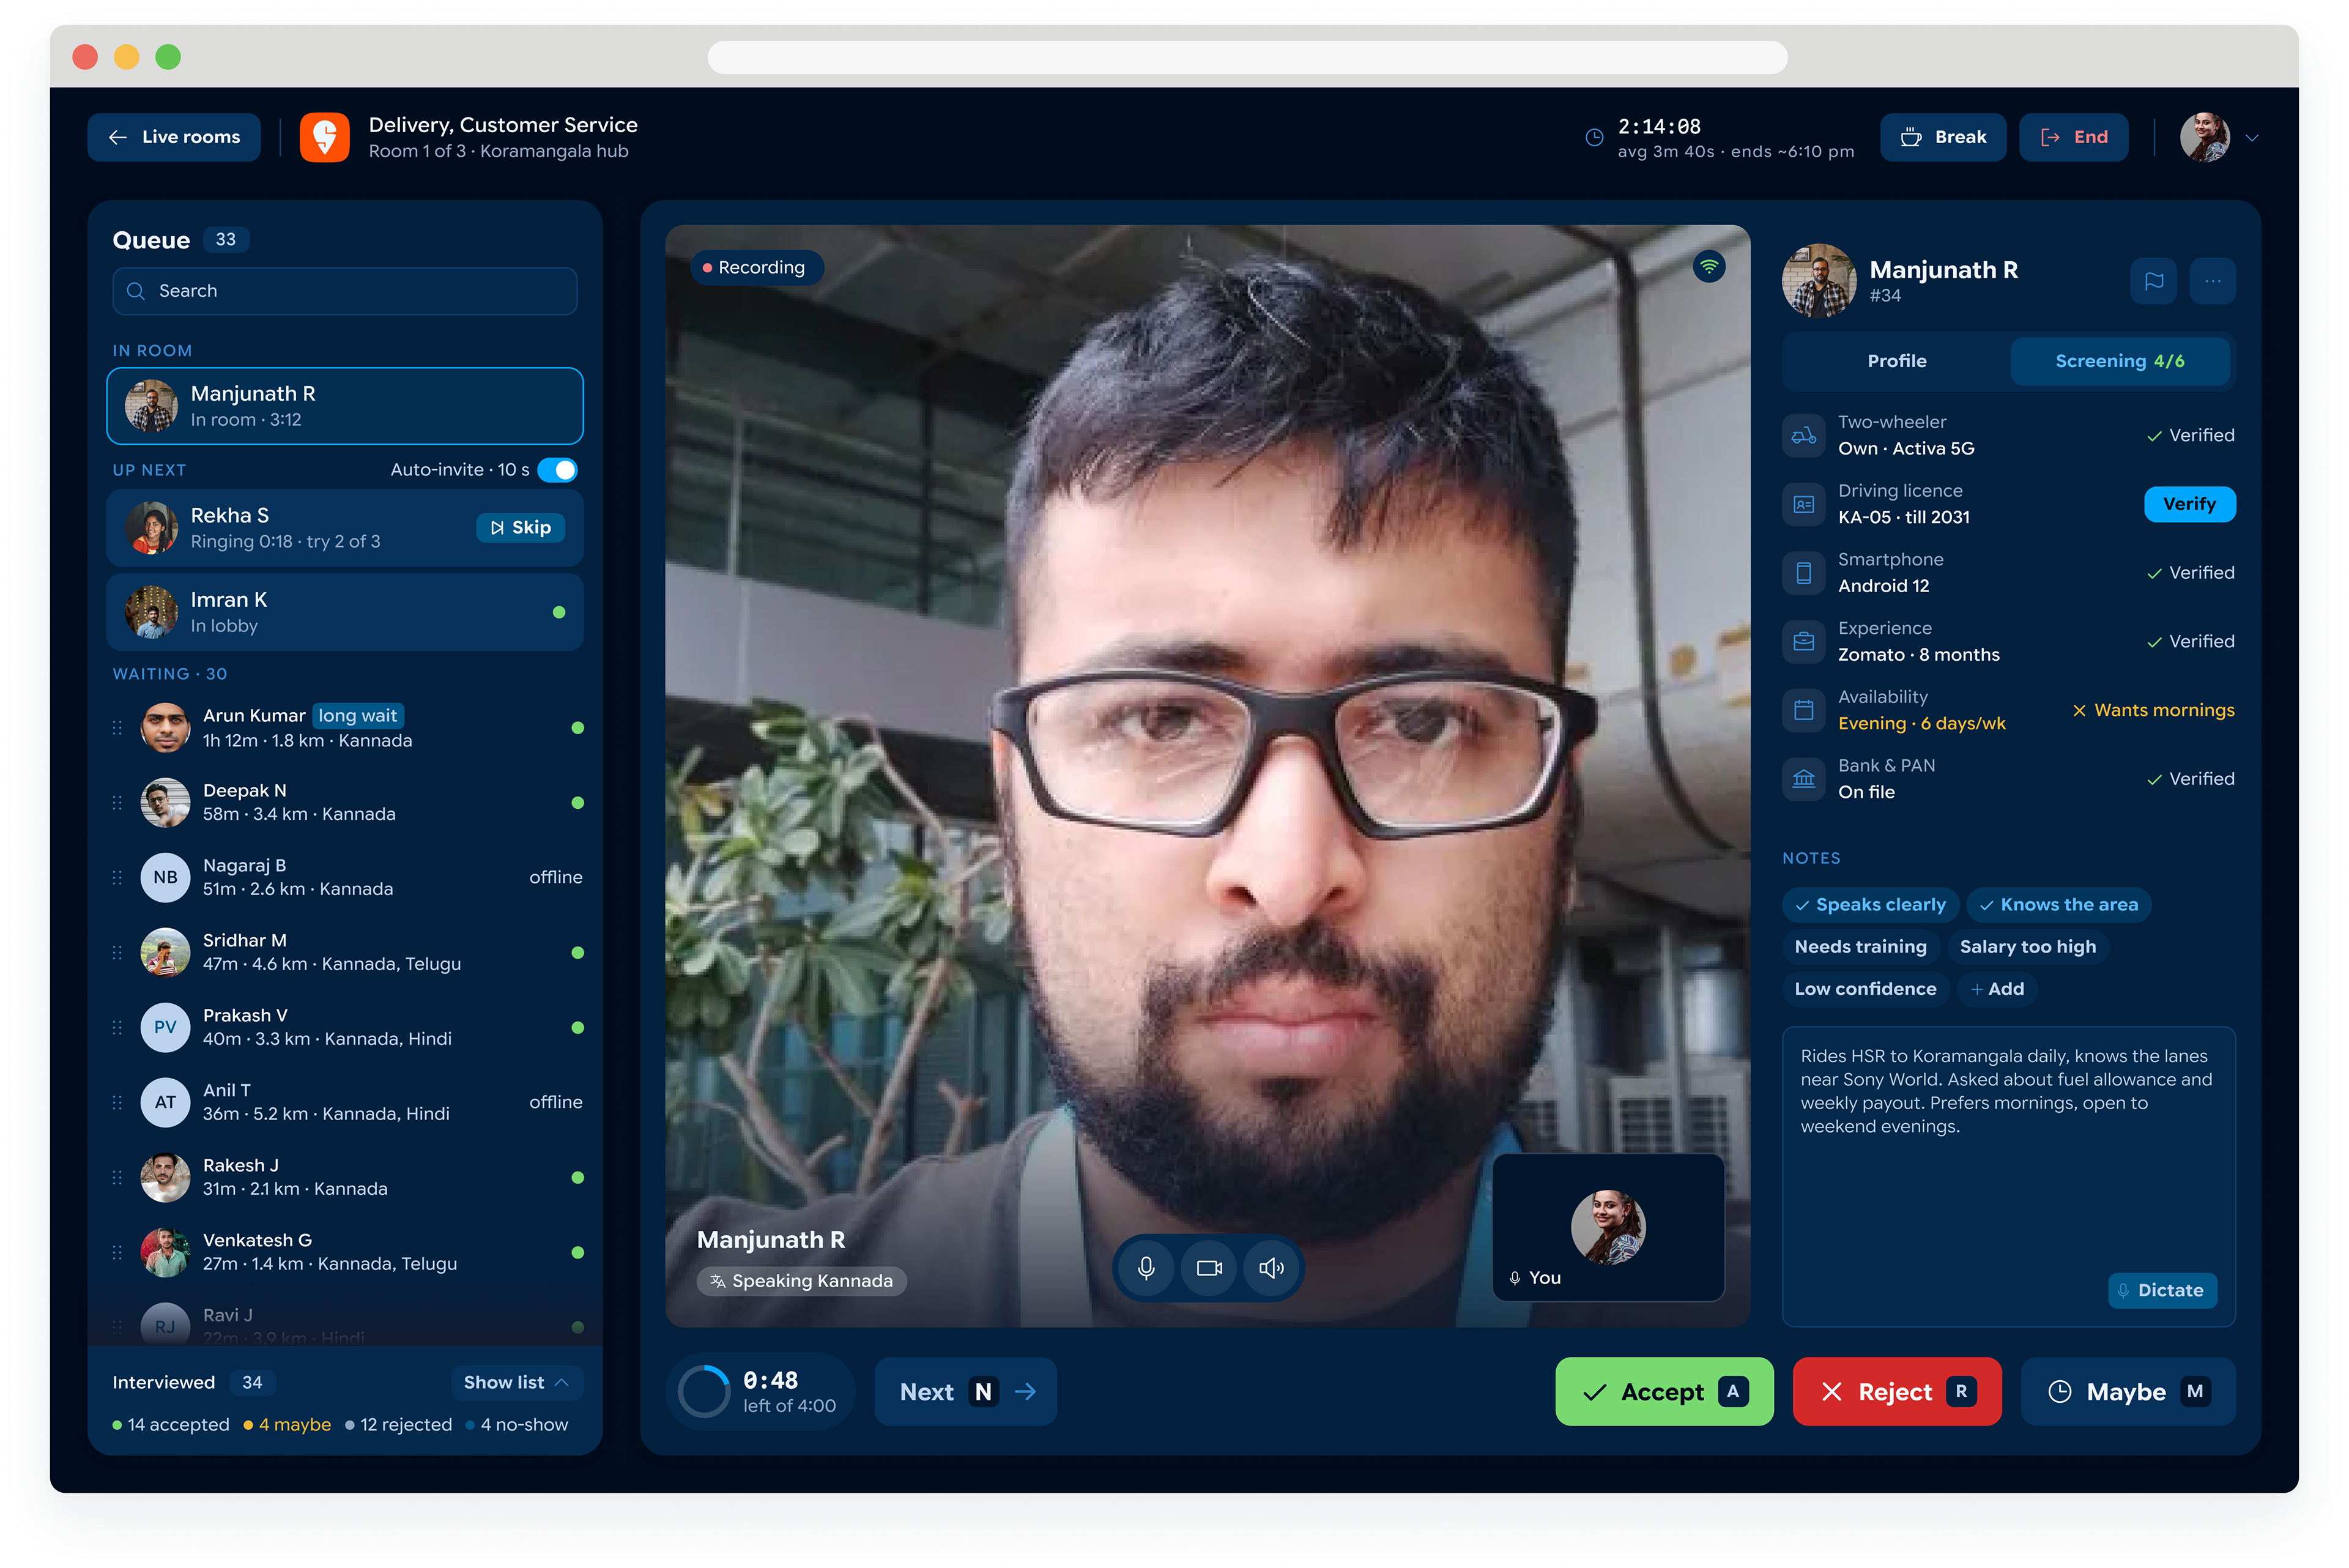Click the speaker volume icon
The height and width of the screenshot is (1568, 2349).
tap(1271, 1268)
